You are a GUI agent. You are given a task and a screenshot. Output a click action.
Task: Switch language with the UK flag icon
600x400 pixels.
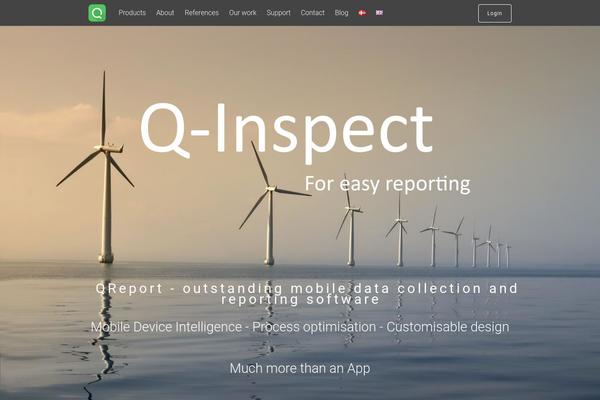pyautogui.click(x=379, y=13)
